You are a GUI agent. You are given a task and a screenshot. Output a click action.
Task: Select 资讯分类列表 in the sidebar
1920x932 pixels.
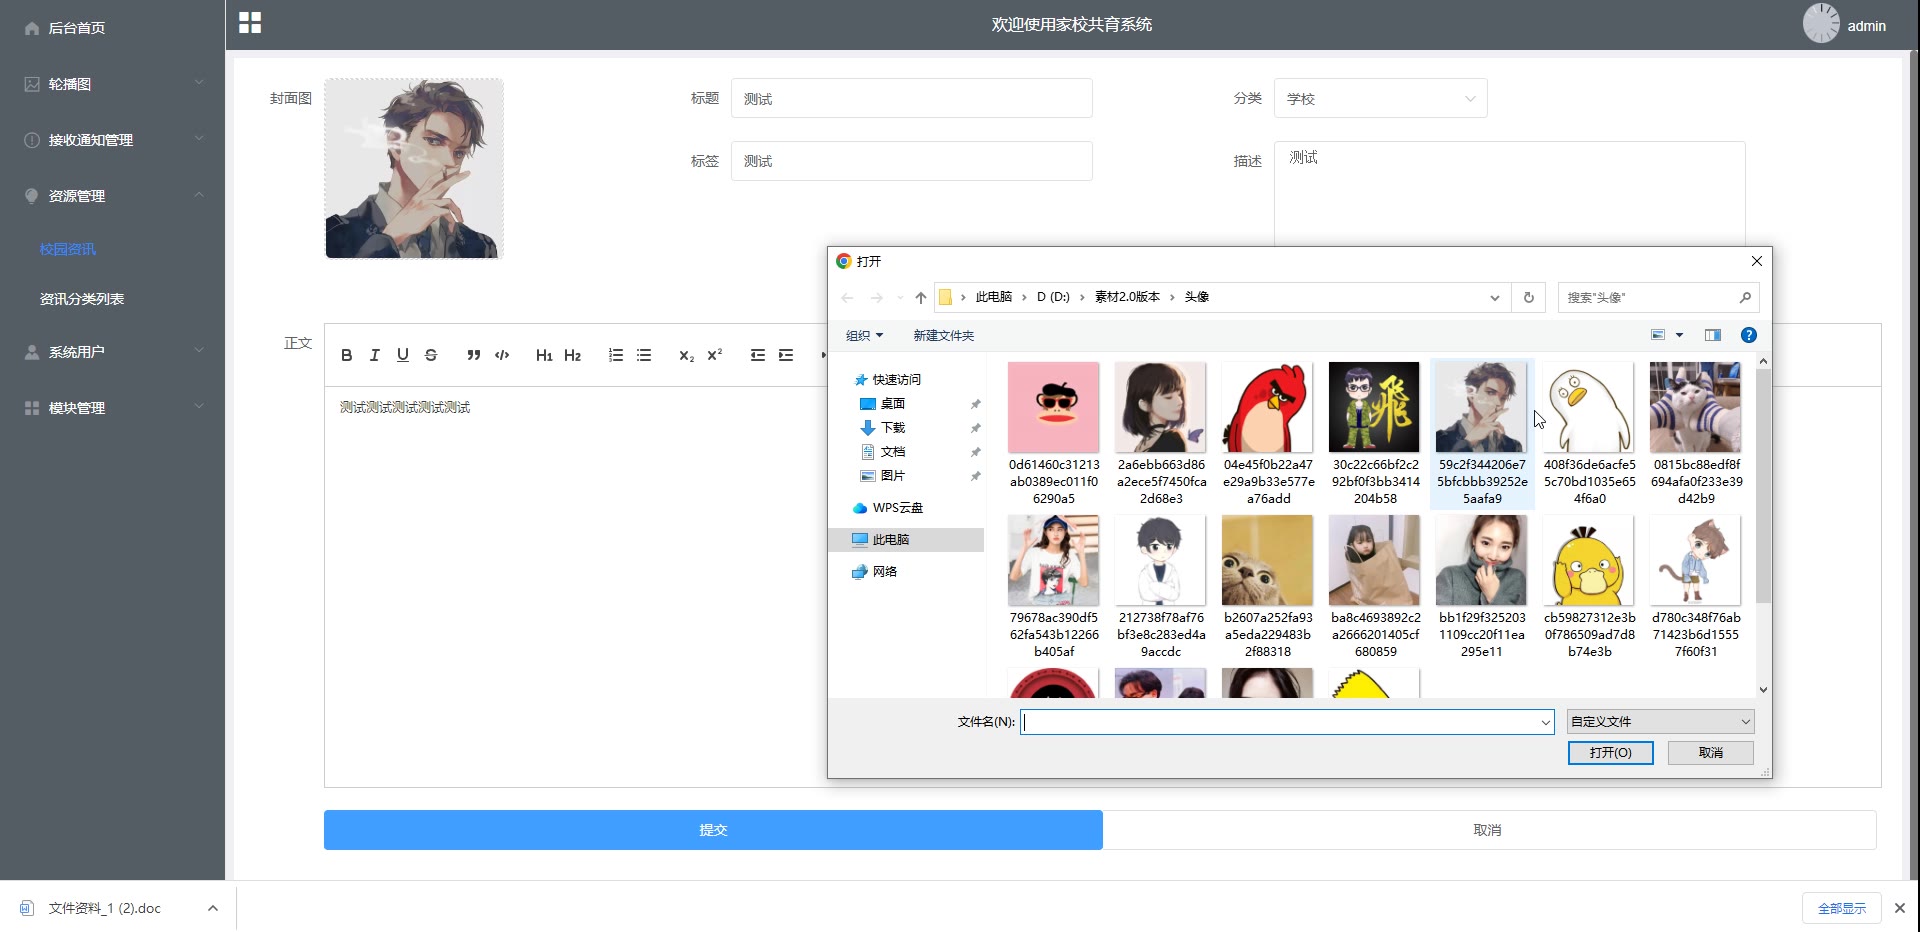[82, 299]
